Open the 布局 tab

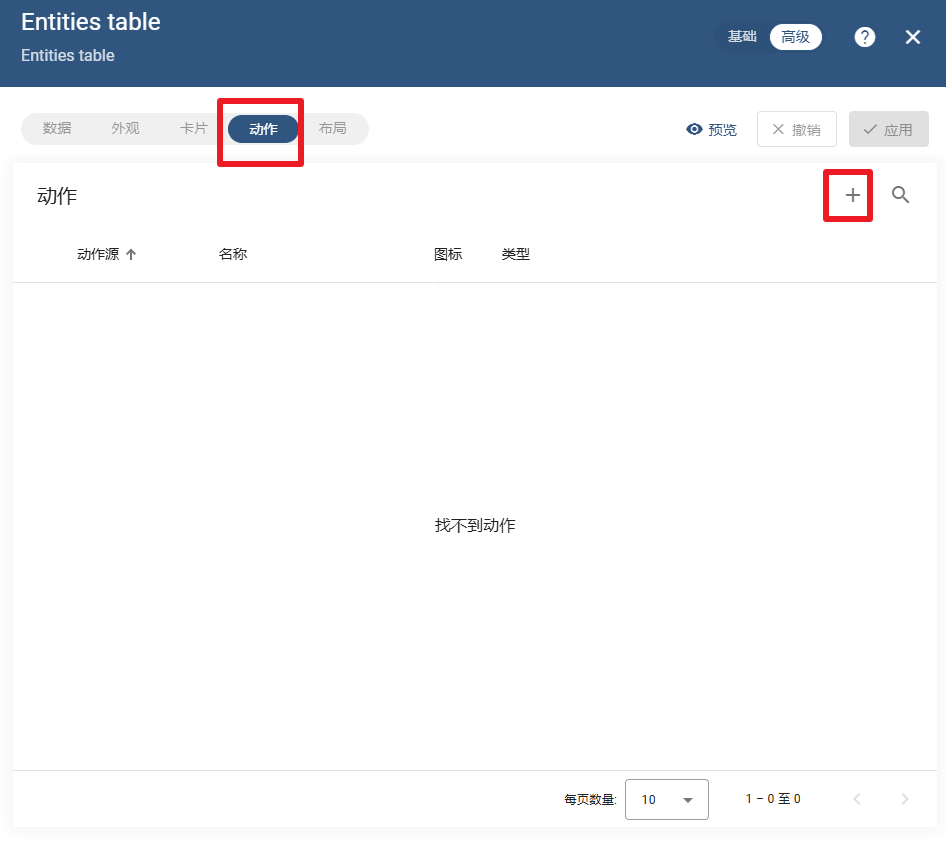point(332,129)
